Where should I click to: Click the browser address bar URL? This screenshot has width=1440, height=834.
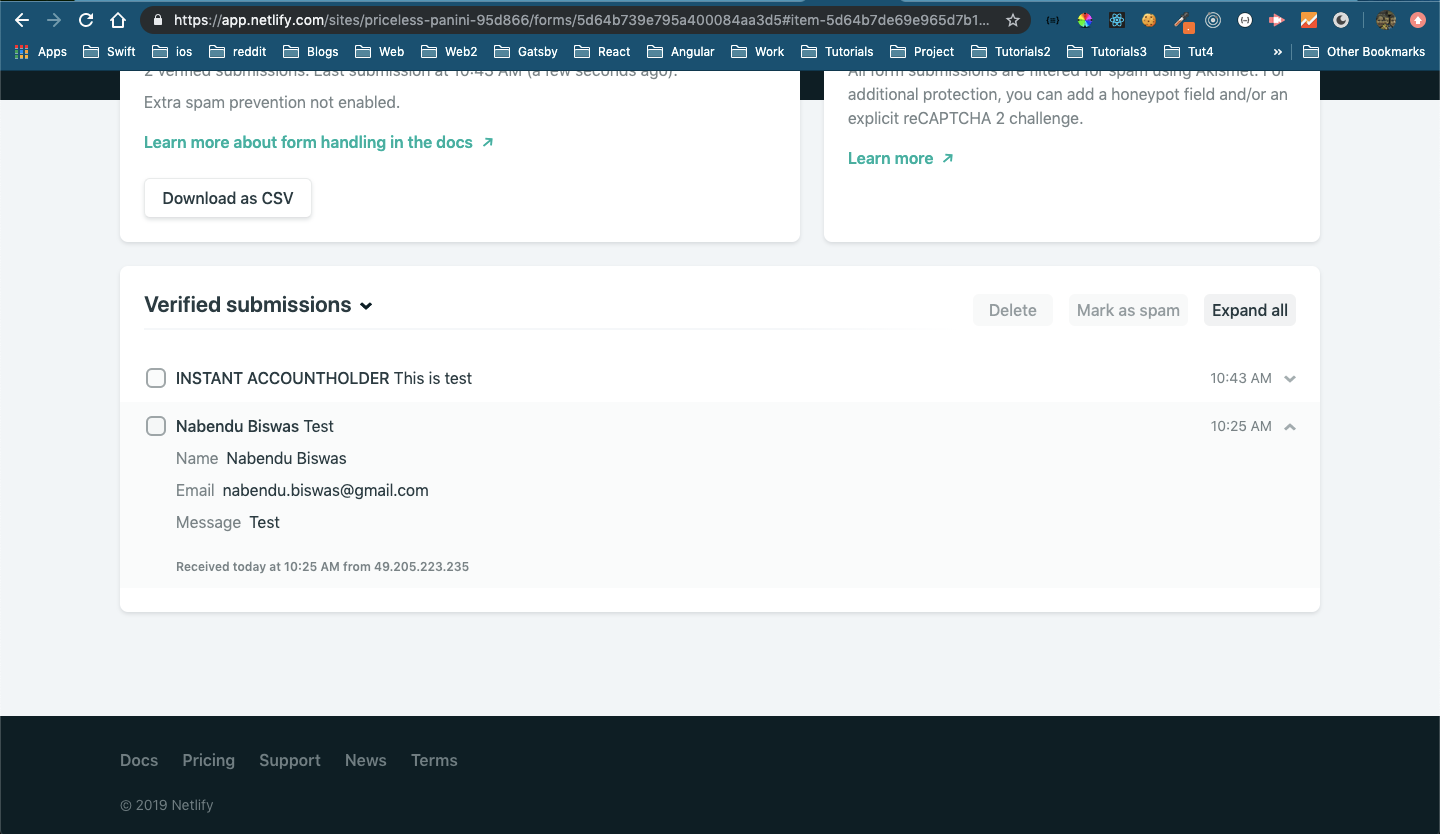click(x=581, y=20)
